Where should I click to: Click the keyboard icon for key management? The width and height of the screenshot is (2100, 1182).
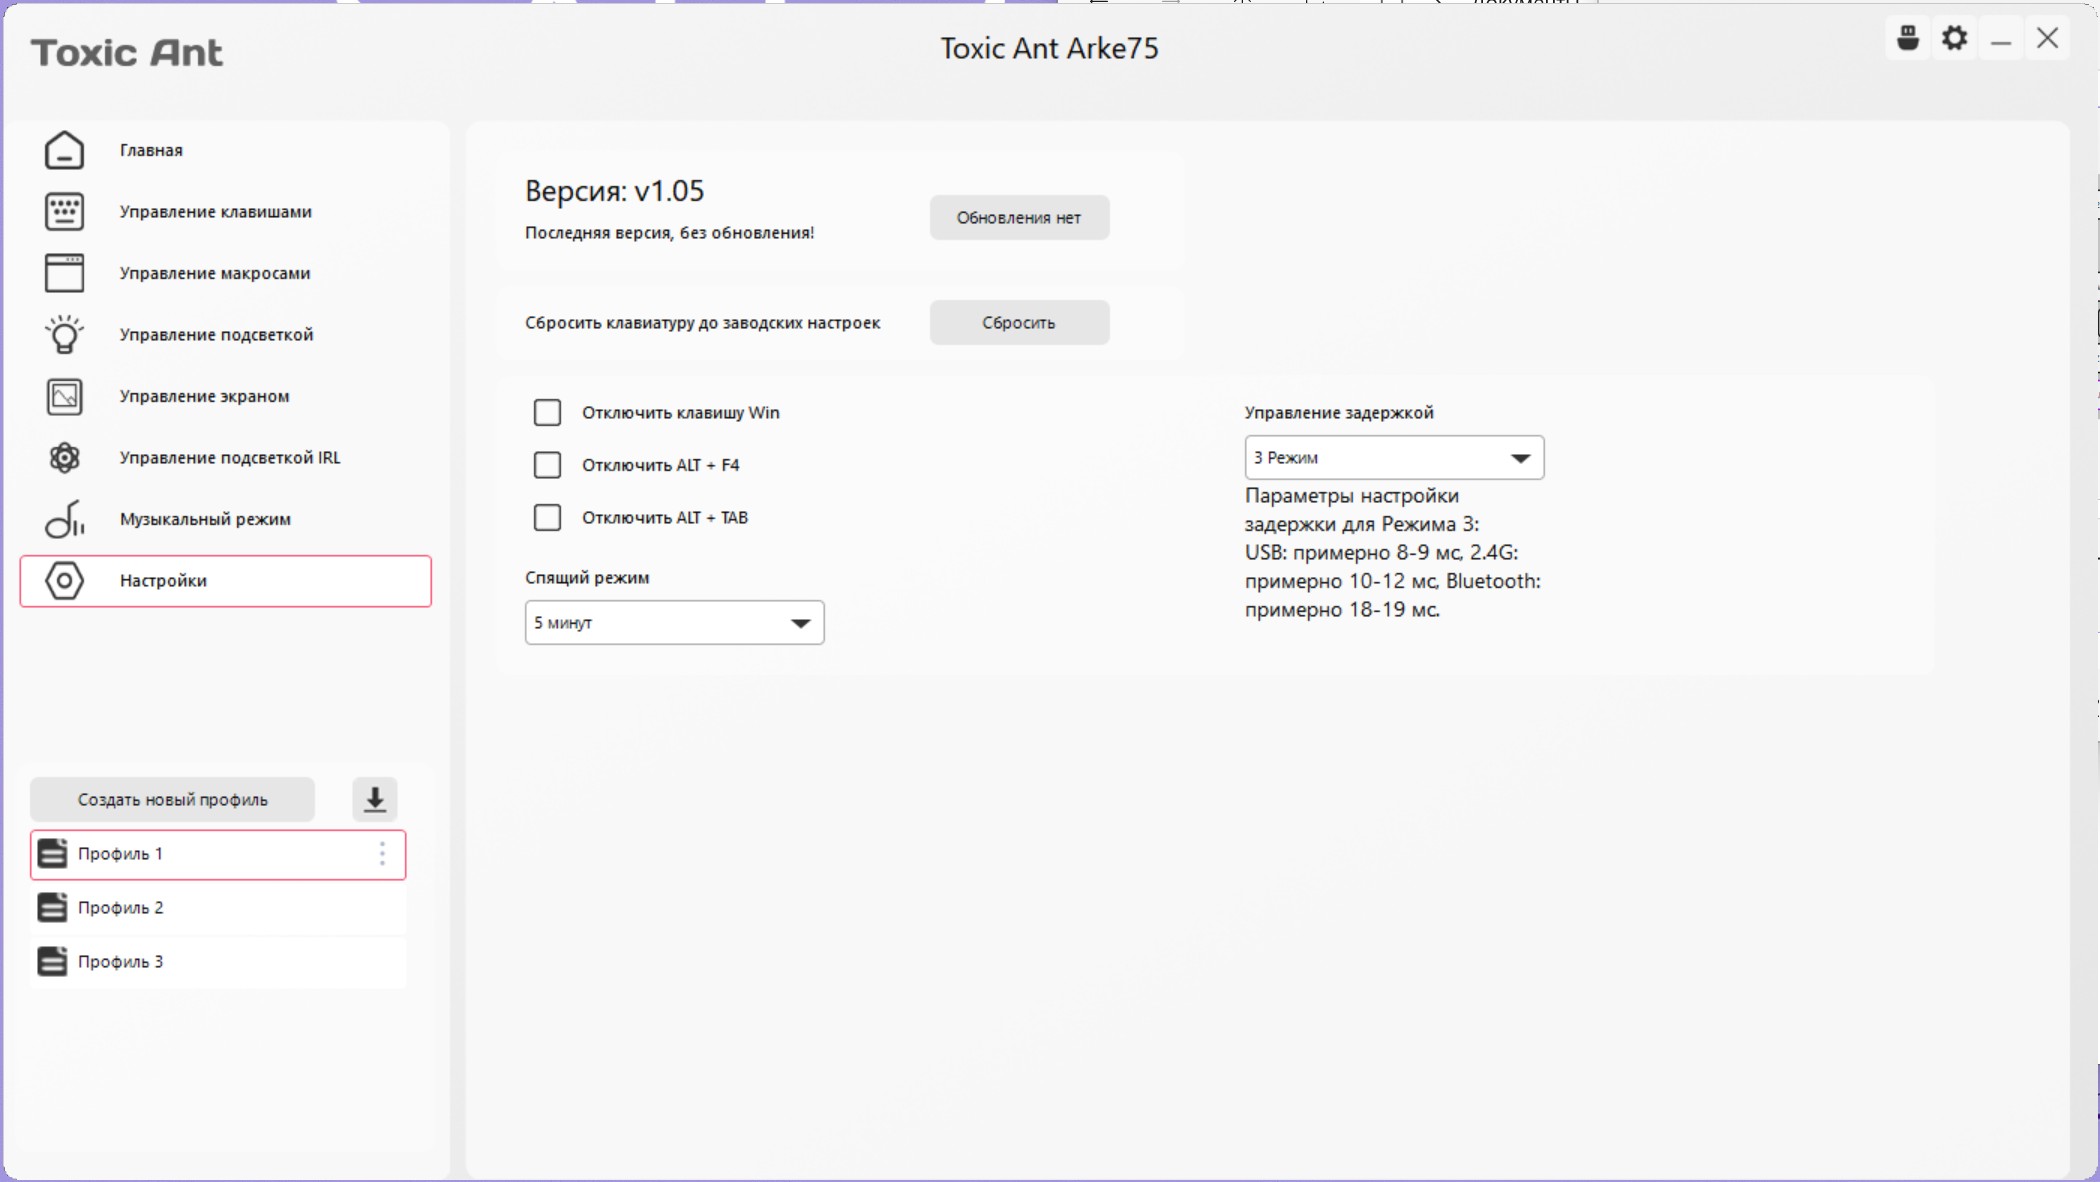(64, 212)
